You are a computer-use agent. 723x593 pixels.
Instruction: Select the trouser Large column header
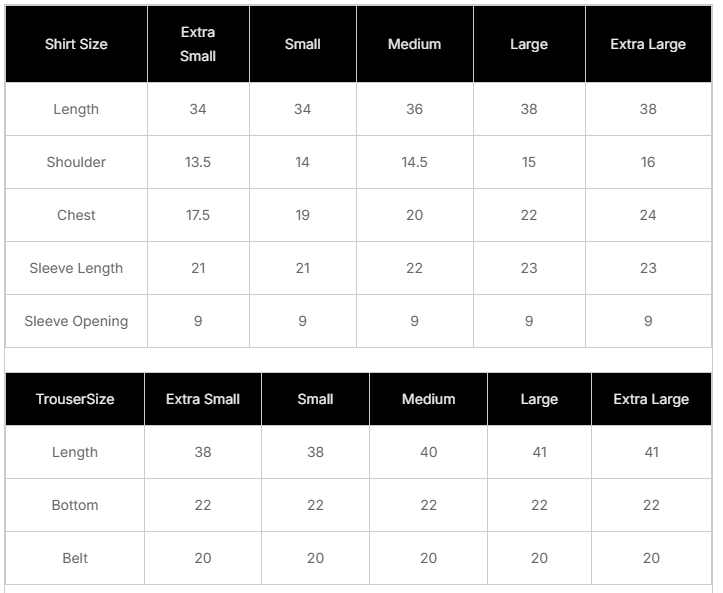click(539, 399)
